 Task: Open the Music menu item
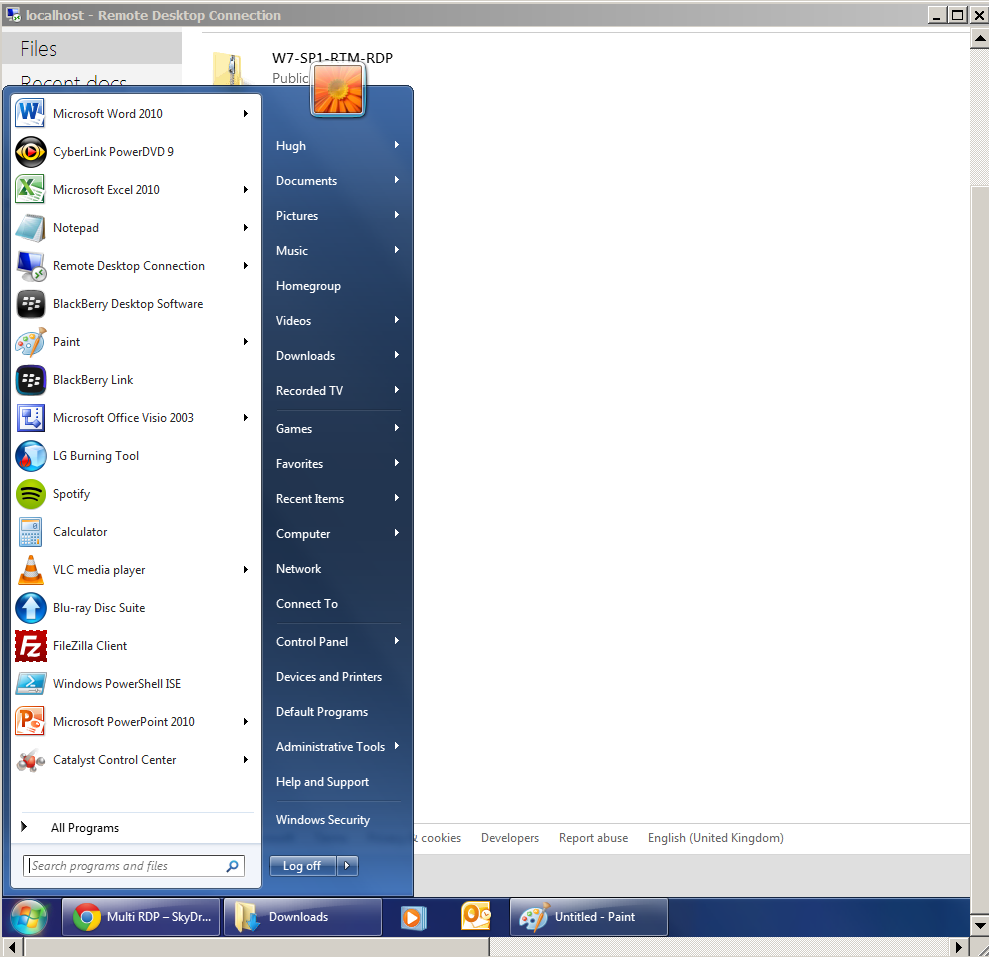pyautogui.click(x=338, y=250)
